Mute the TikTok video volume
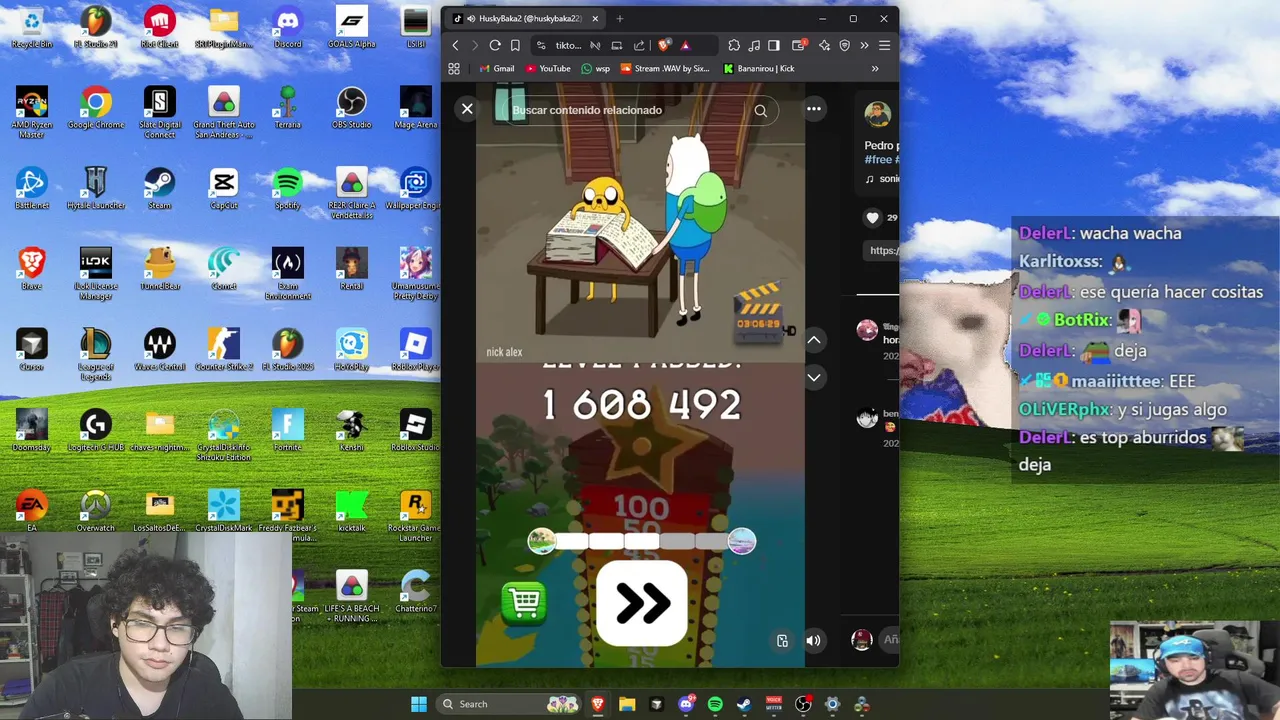This screenshot has width=1280, height=720. pyautogui.click(x=813, y=641)
